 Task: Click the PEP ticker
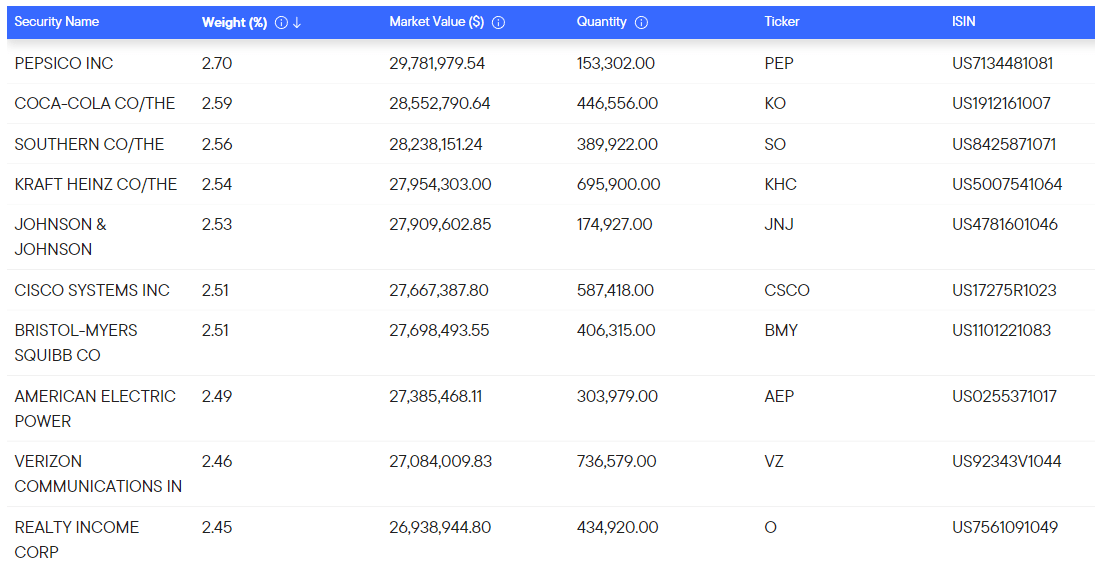click(x=779, y=64)
